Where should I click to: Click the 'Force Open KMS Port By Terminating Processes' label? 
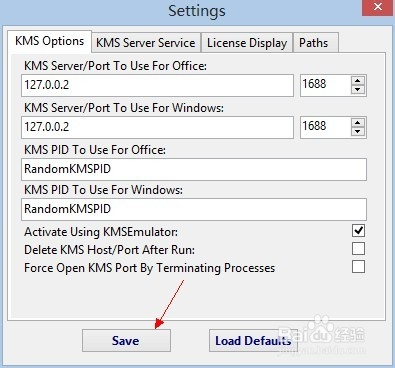[149, 268]
